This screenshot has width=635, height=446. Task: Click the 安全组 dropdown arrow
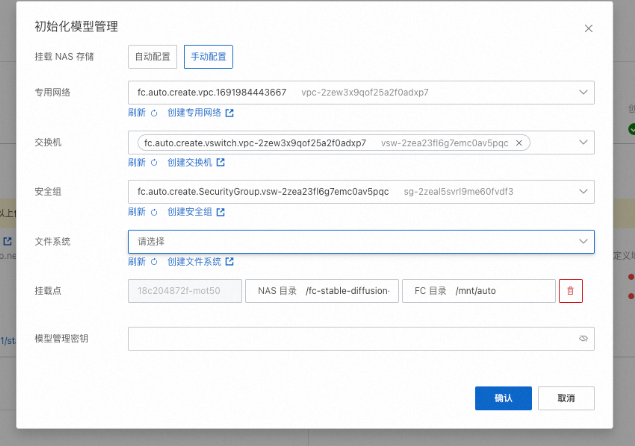click(583, 192)
